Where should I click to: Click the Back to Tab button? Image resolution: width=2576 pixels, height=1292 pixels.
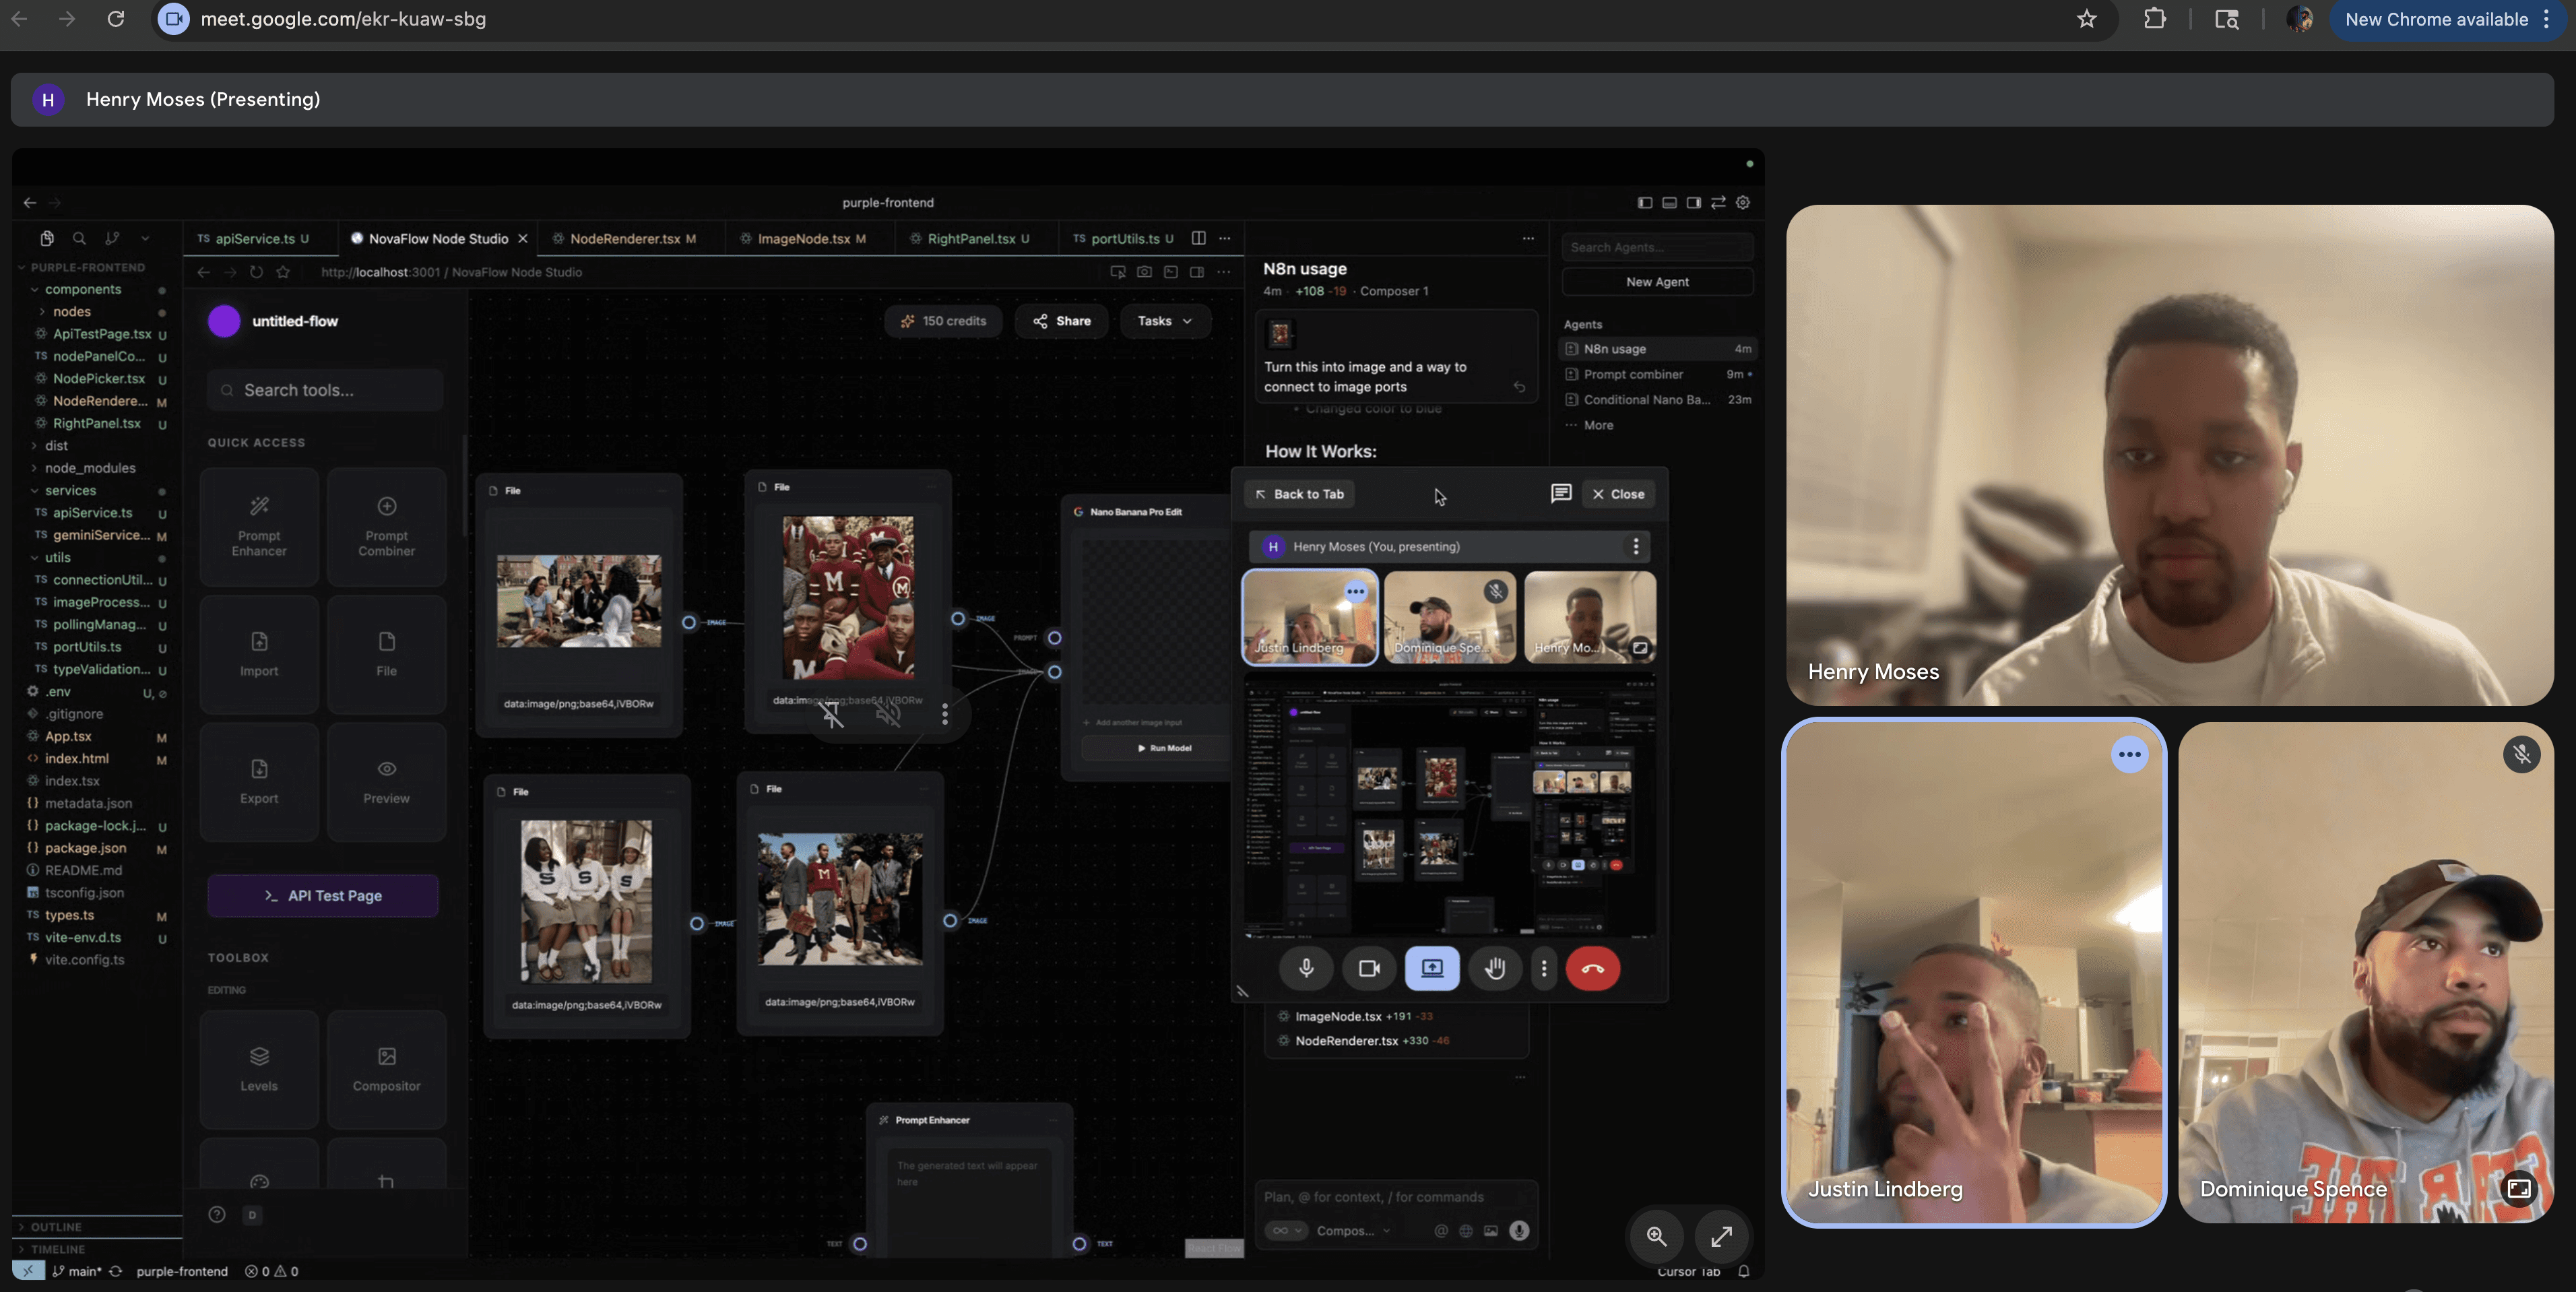[x=1299, y=494]
